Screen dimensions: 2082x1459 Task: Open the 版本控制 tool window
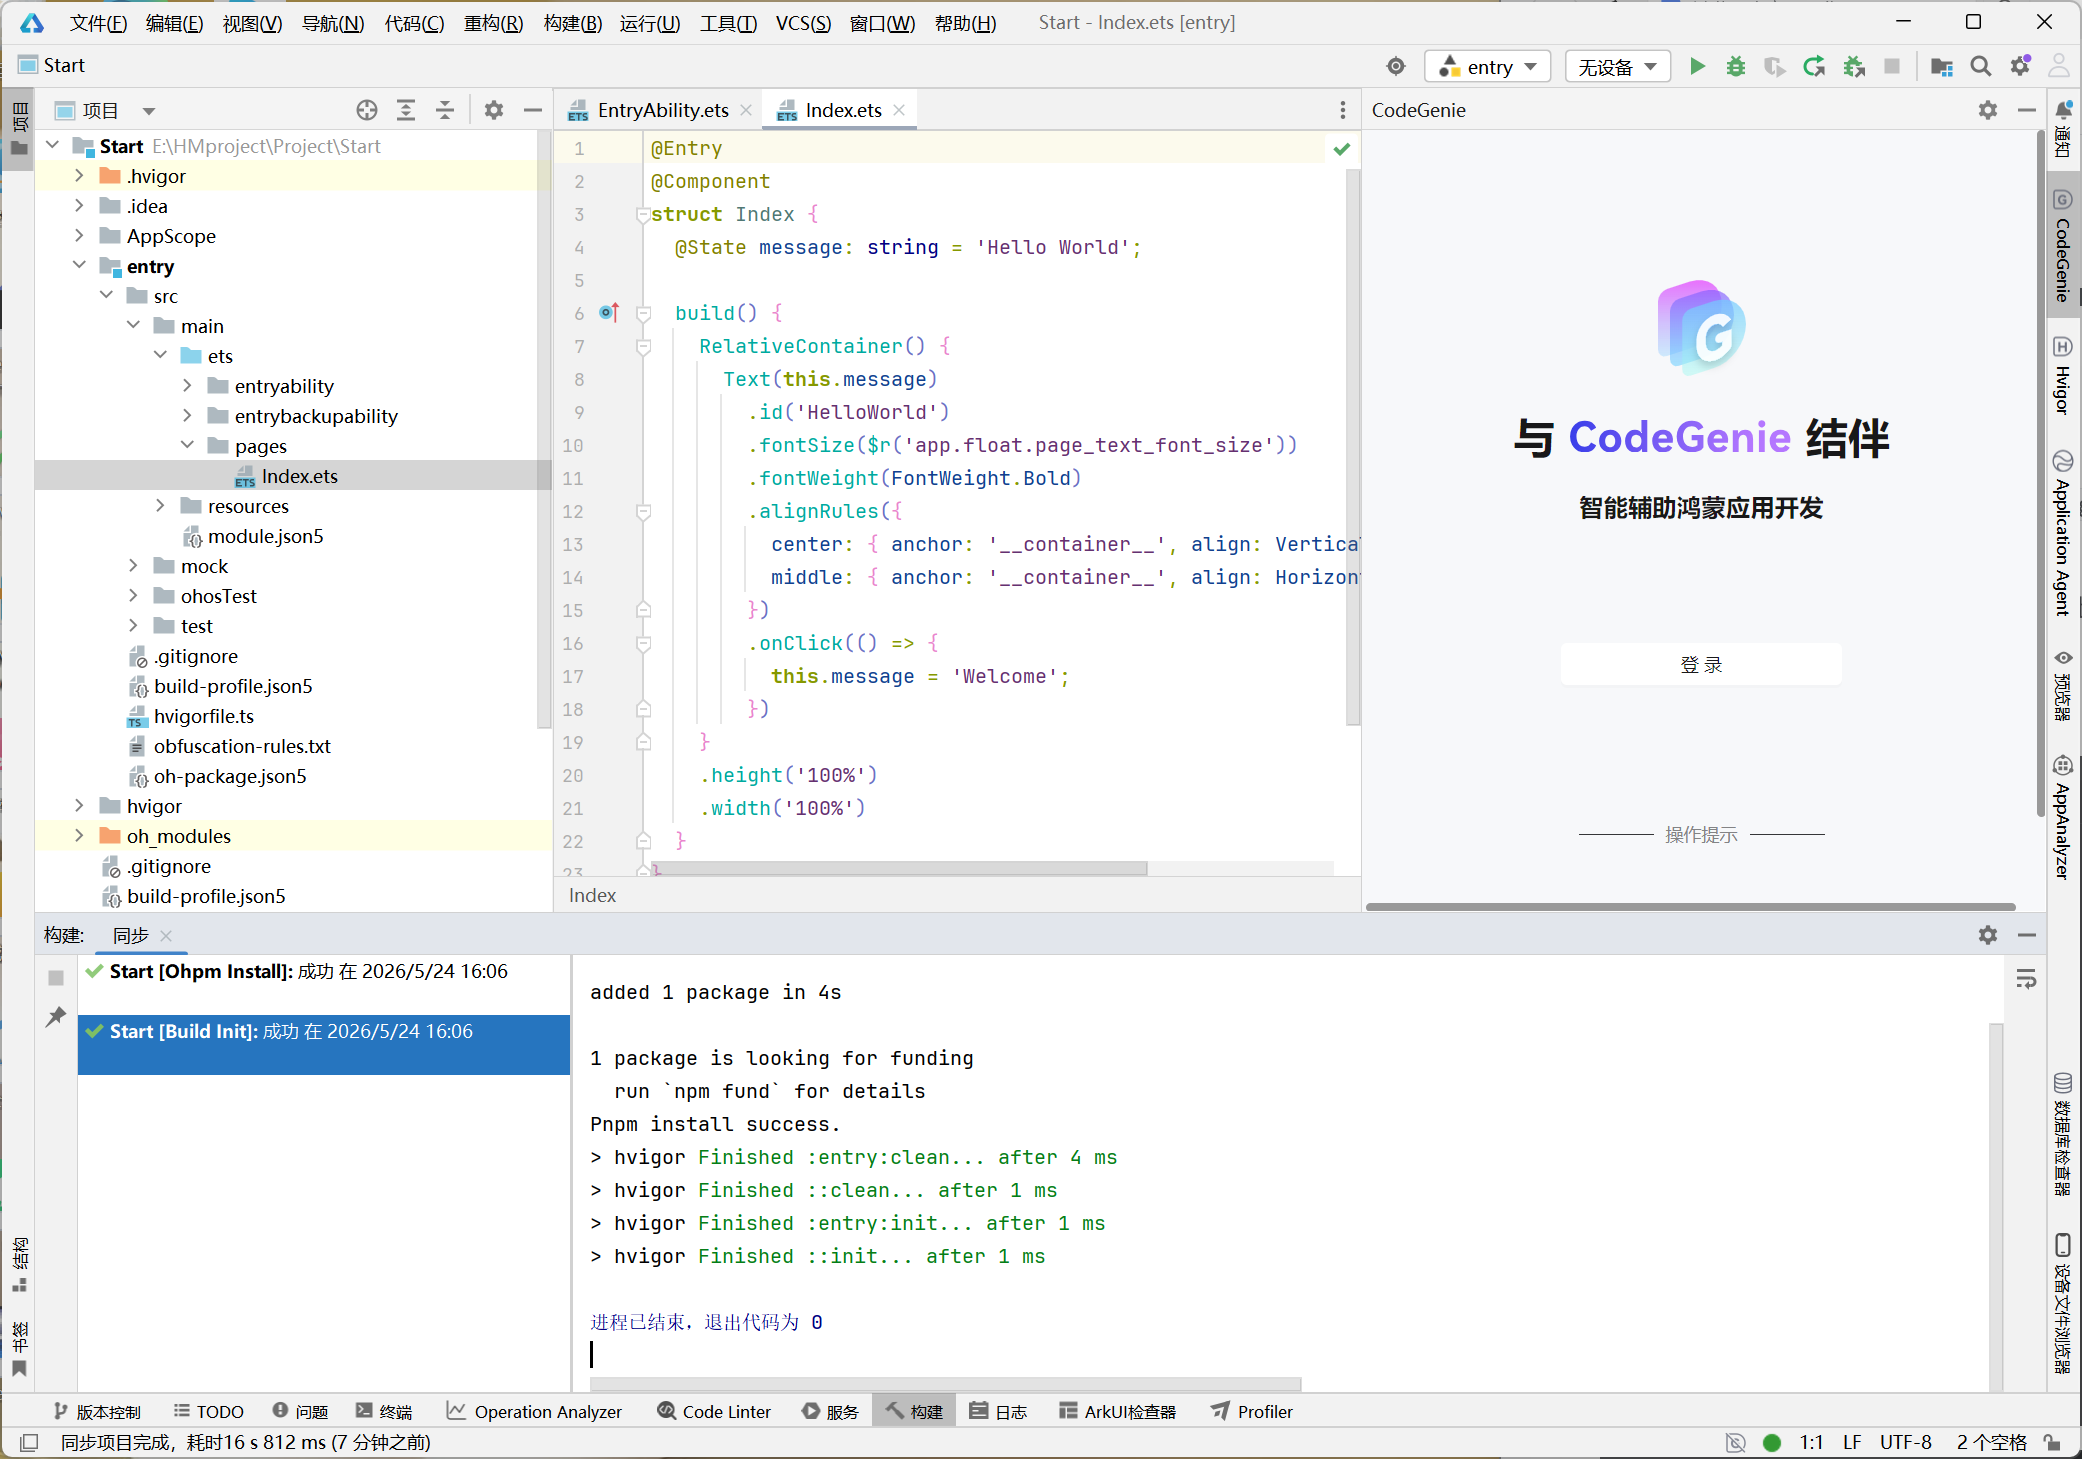click(97, 1411)
